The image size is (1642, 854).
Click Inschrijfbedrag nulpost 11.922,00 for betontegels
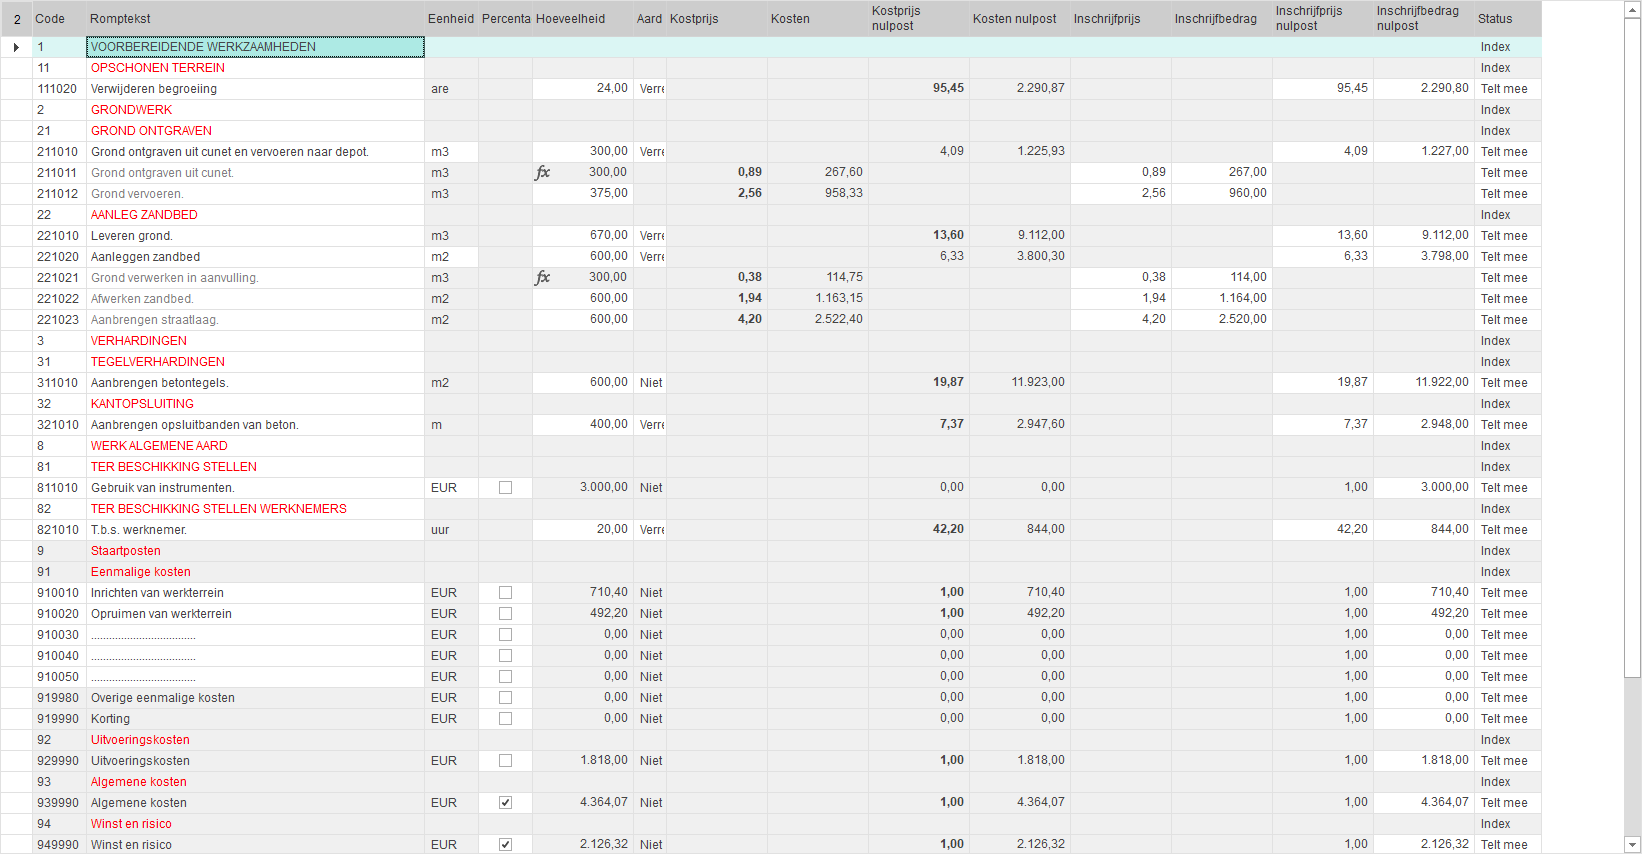(1423, 383)
